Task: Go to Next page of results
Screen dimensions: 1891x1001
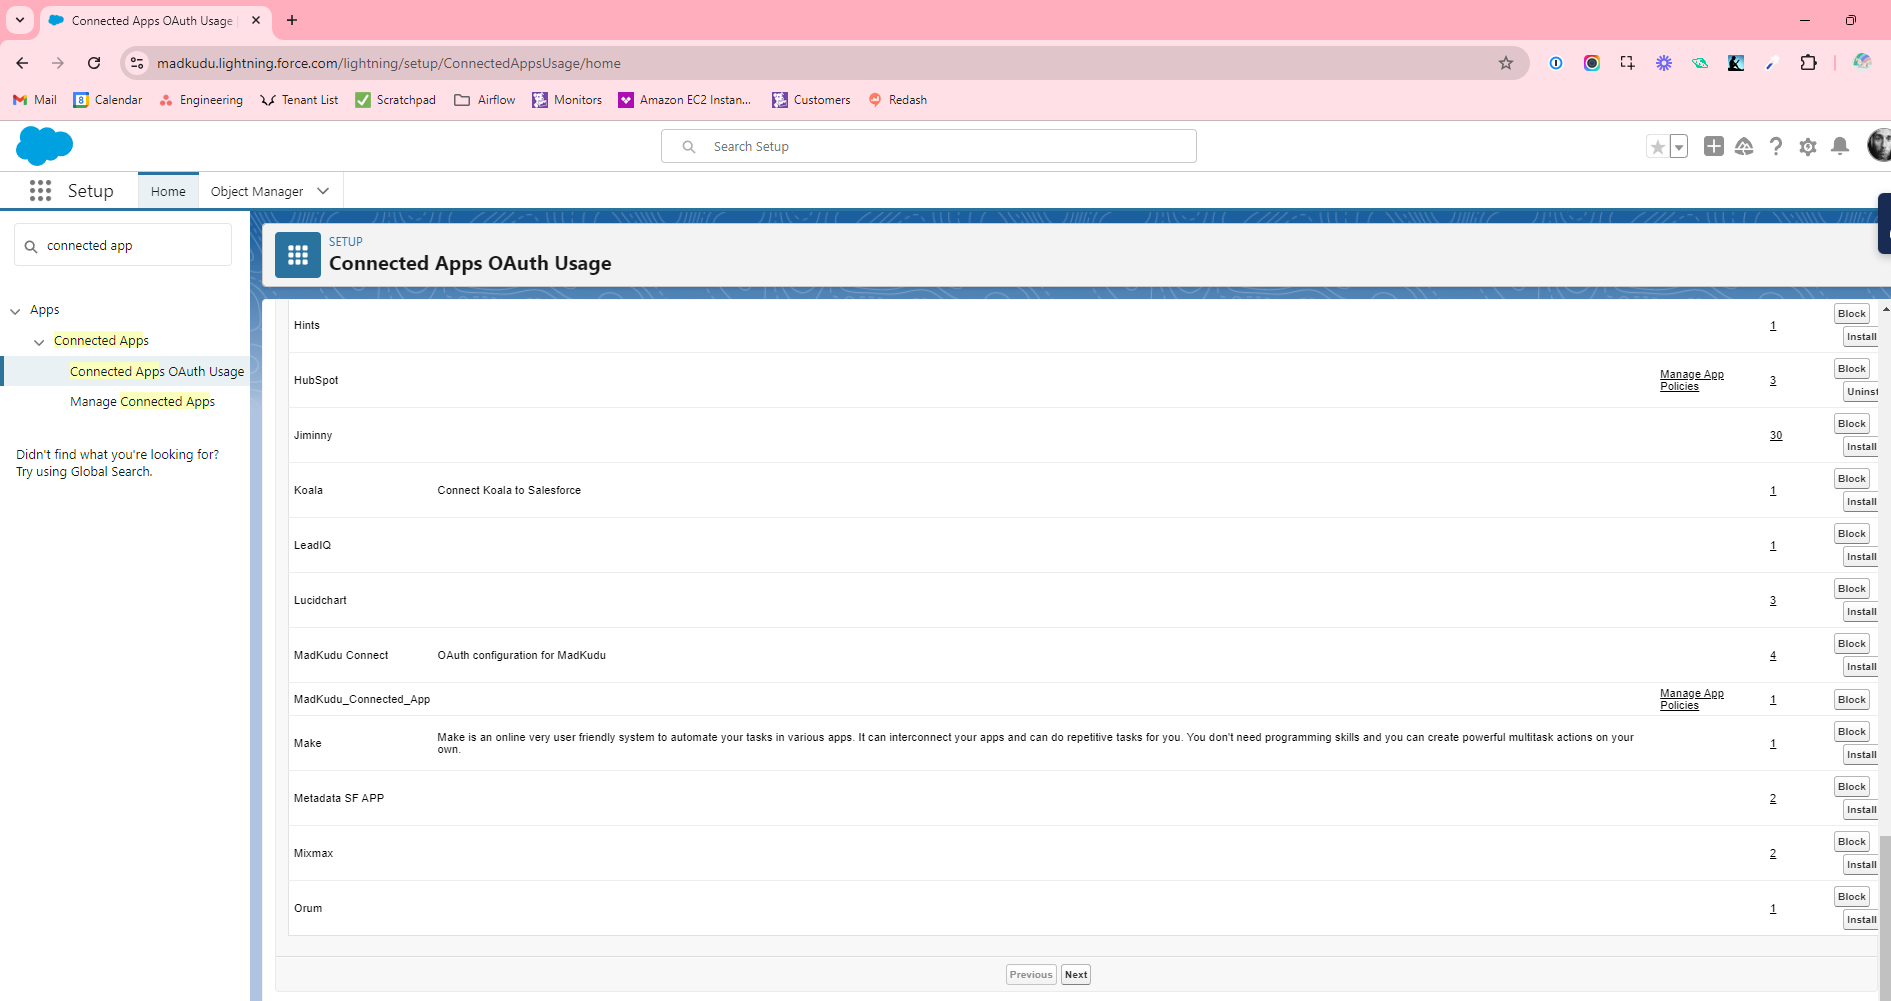Action: (1076, 974)
